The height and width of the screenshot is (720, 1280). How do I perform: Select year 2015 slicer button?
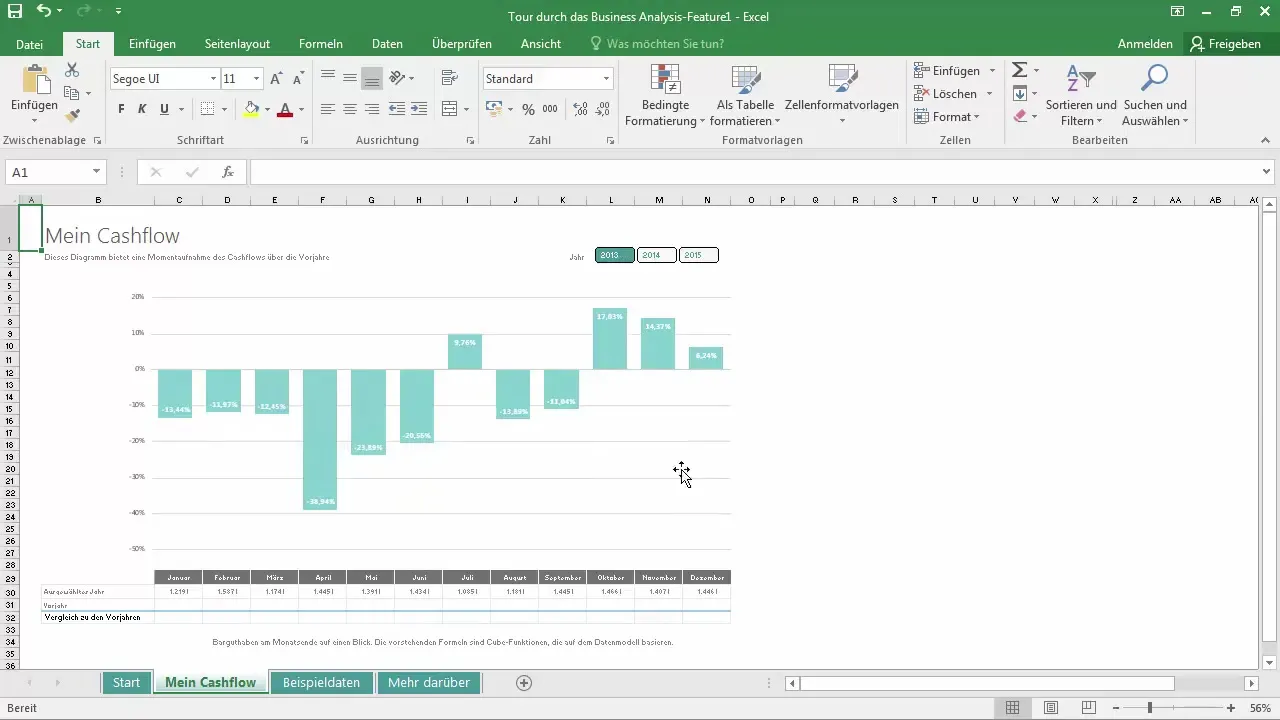tap(698, 255)
